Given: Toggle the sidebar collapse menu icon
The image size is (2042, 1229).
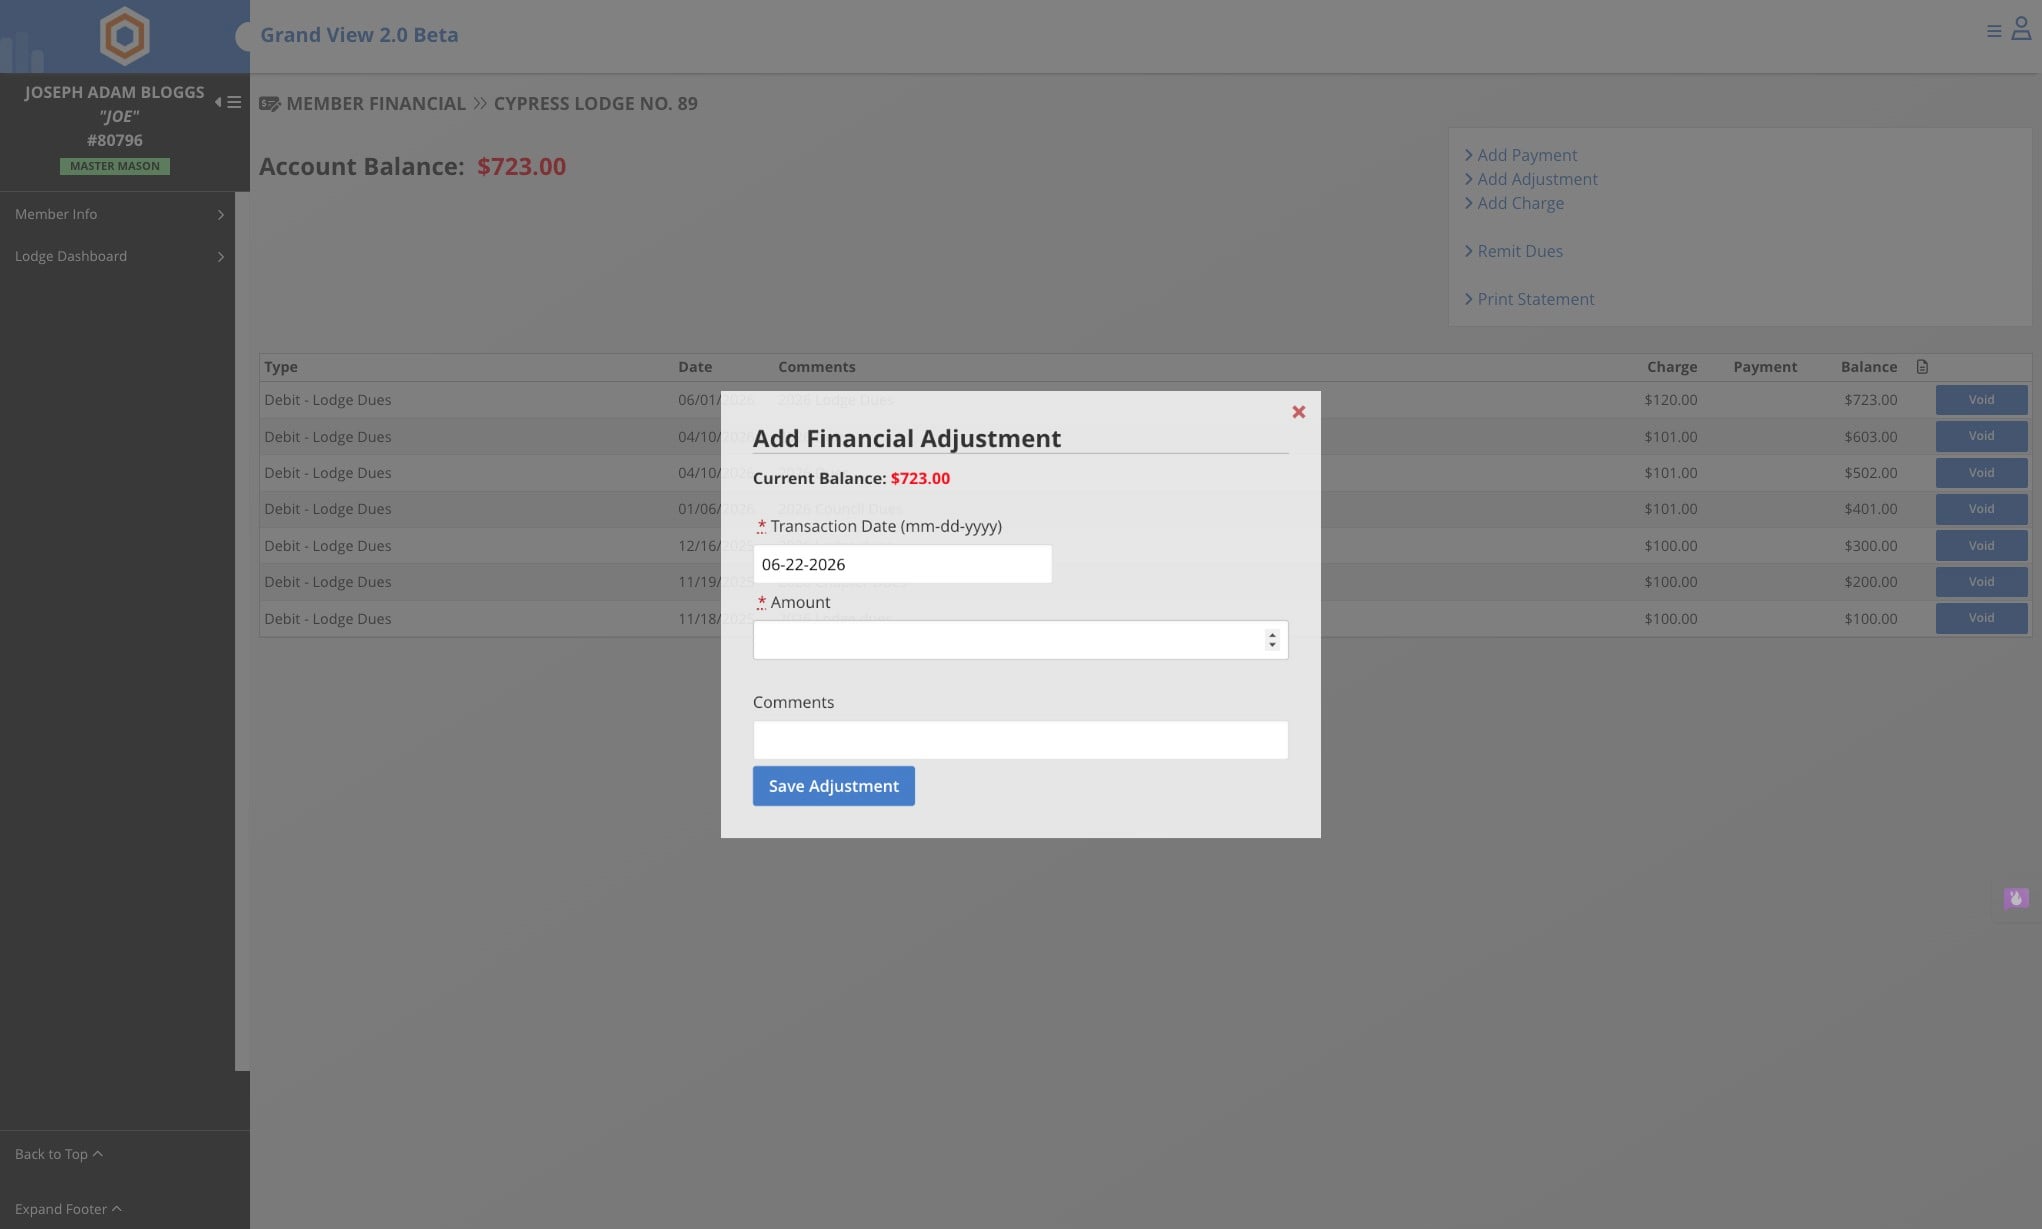Looking at the screenshot, I should (x=228, y=102).
